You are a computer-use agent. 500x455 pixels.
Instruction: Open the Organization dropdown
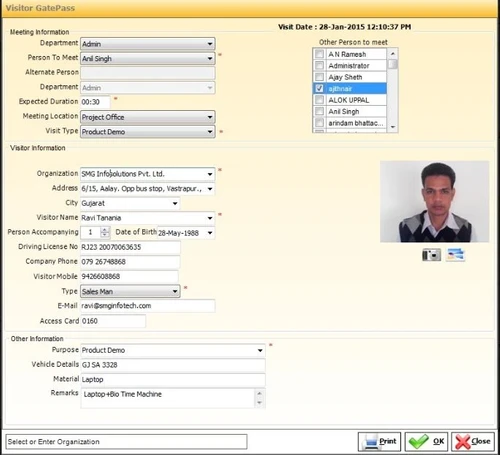(210, 174)
